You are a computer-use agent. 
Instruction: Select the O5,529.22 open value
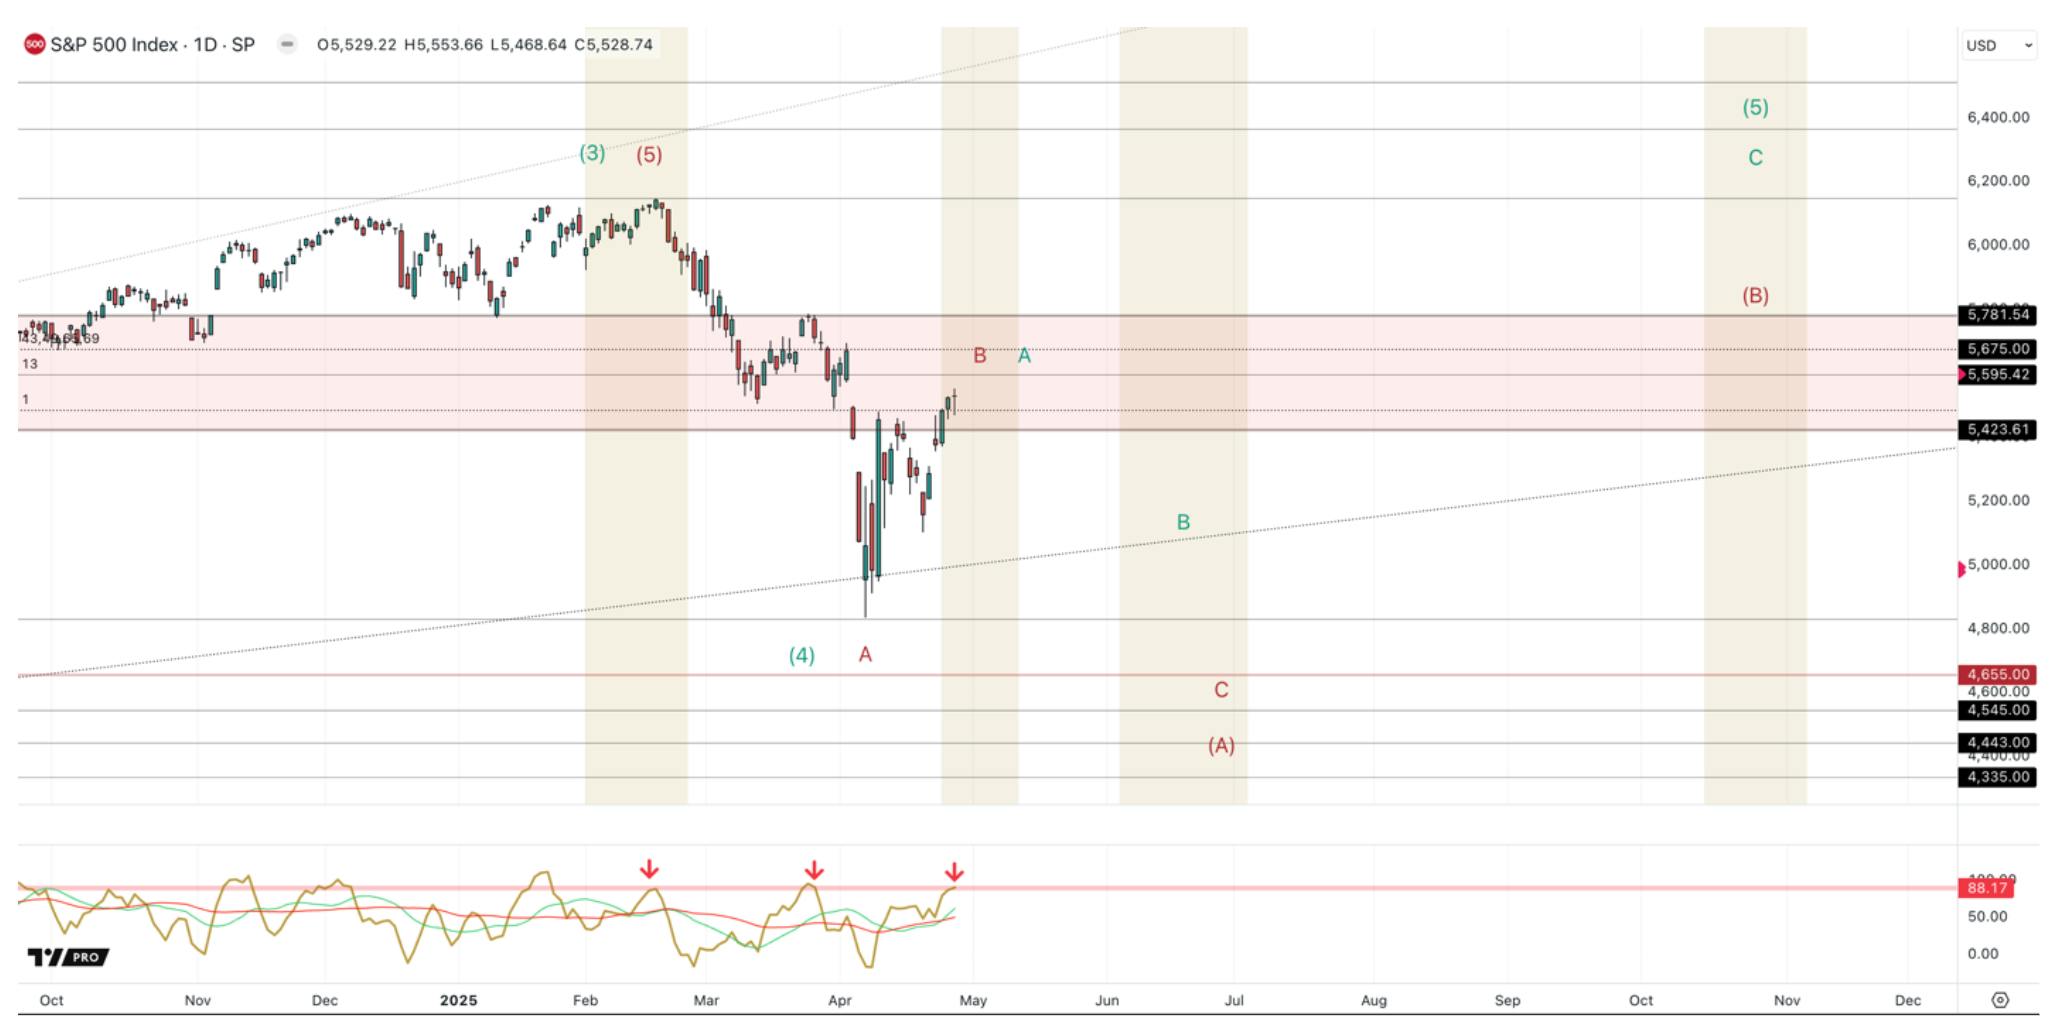(357, 45)
